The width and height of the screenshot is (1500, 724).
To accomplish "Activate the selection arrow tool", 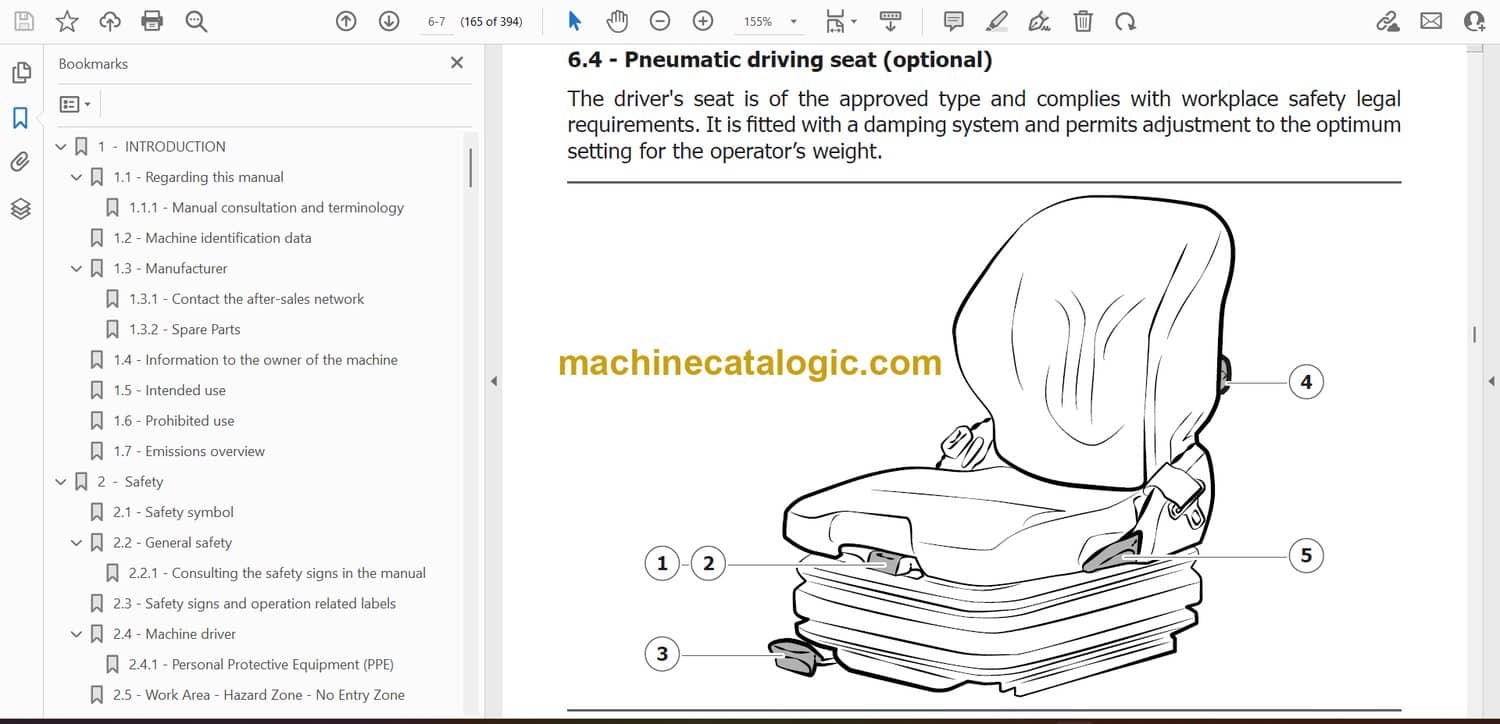I will pyautogui.click(x=574, y=21).
